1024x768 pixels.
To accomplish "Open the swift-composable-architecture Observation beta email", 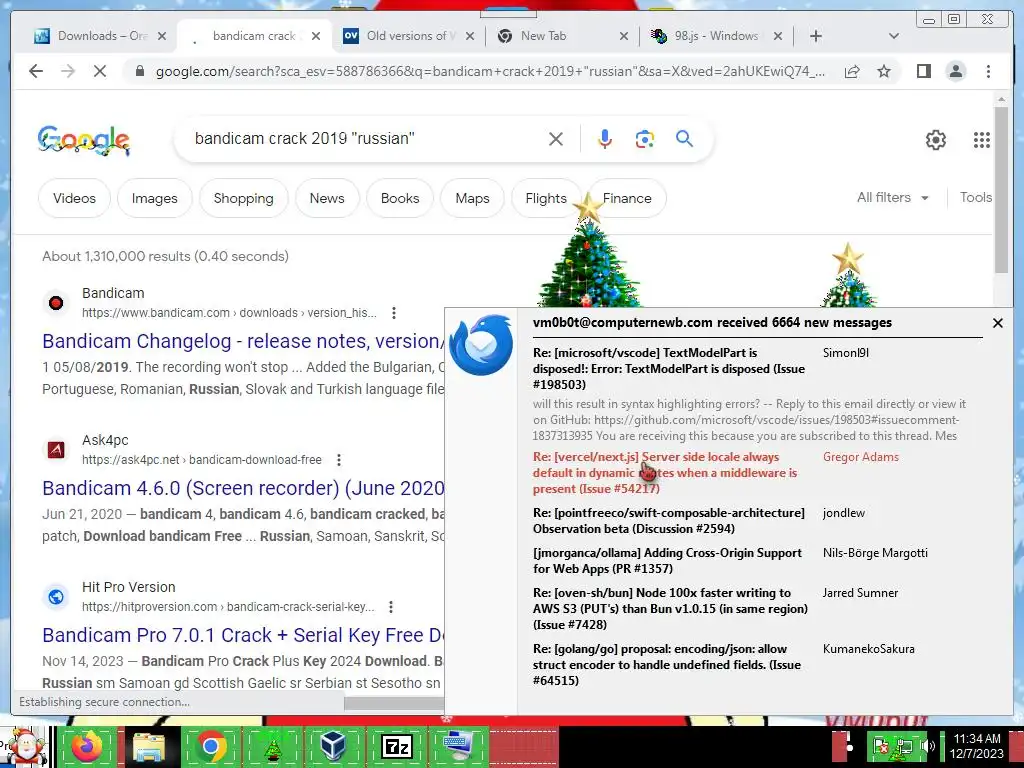I will 669,520.
